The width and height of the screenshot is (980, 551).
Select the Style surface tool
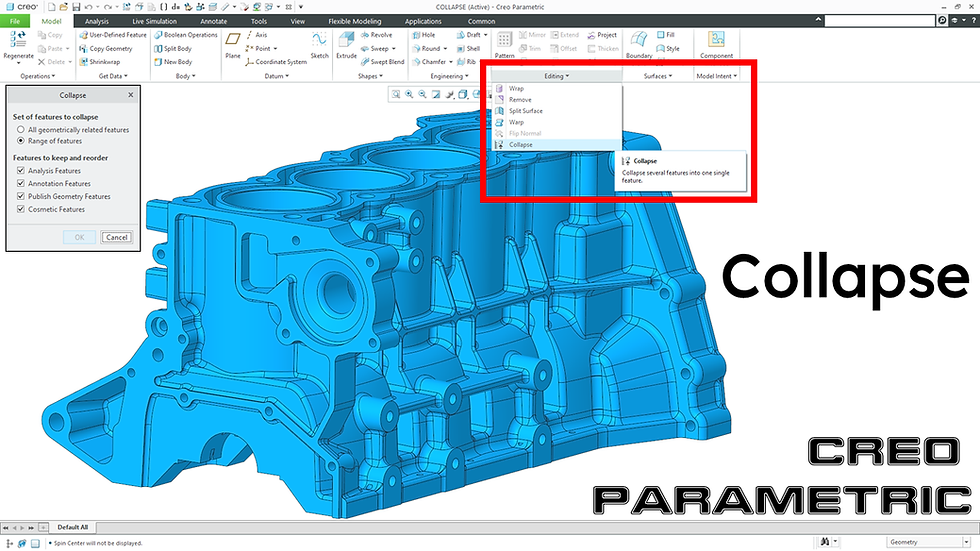pos(668,49)
